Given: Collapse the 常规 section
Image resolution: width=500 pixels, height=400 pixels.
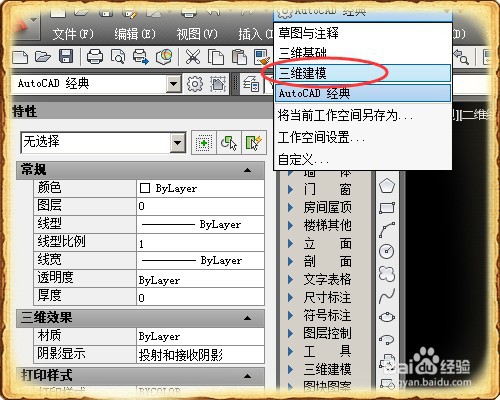Looking at the screenshot, I should [x=247, y=170].
